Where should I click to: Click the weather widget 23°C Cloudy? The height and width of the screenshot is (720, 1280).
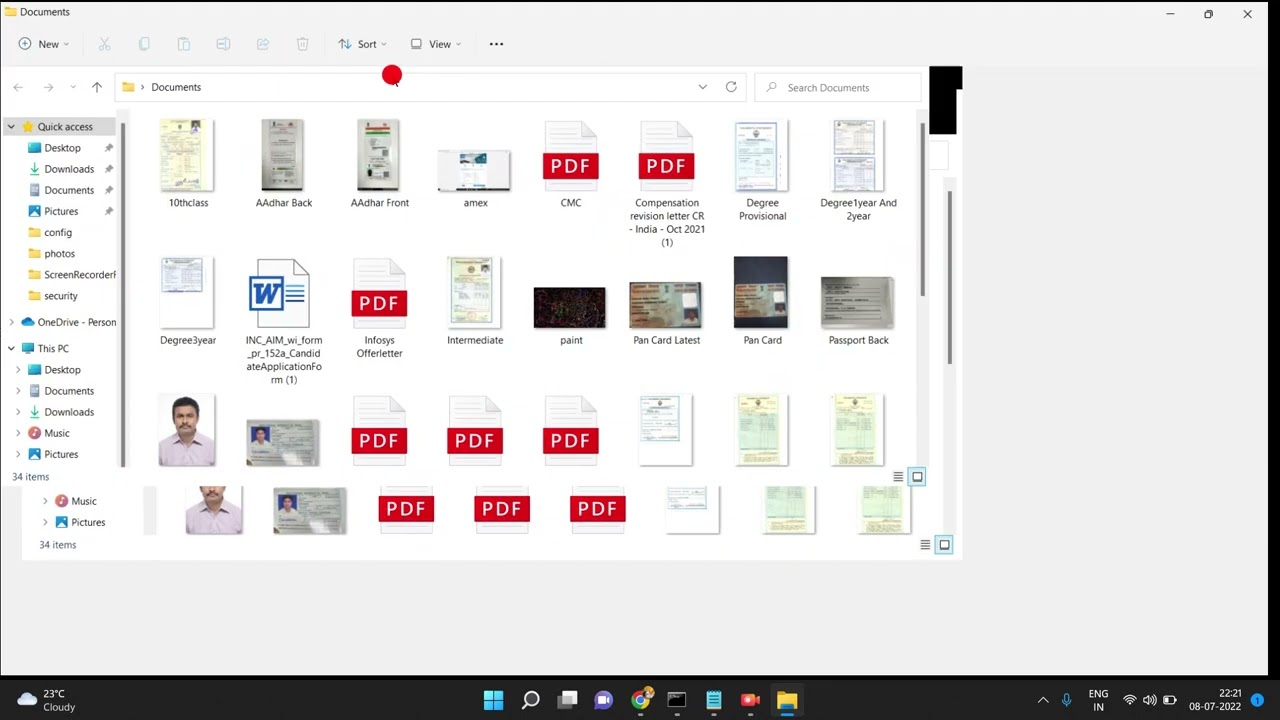coord(46,700)
